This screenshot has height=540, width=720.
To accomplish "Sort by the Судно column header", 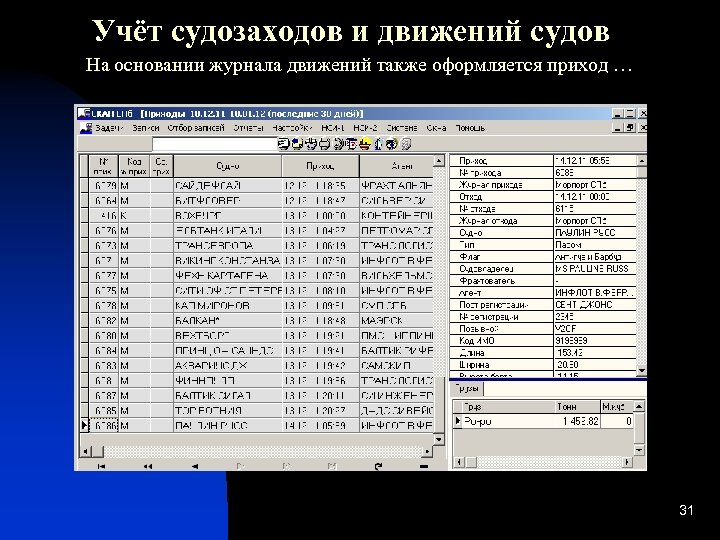I will point(228,166).
